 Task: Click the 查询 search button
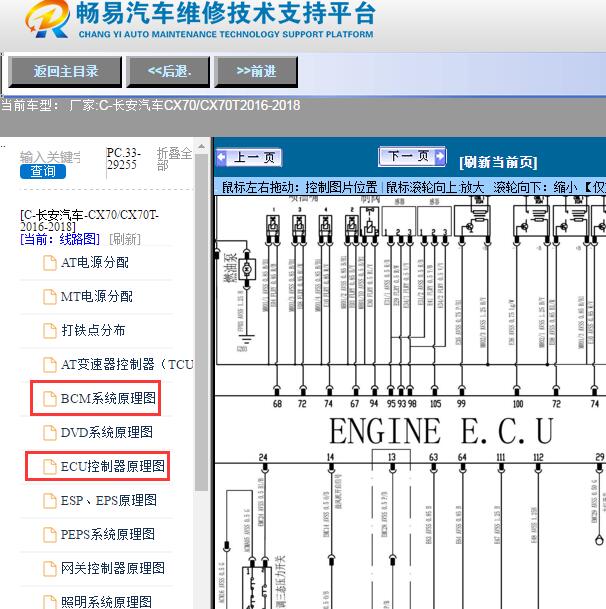(x=43, y=171)
